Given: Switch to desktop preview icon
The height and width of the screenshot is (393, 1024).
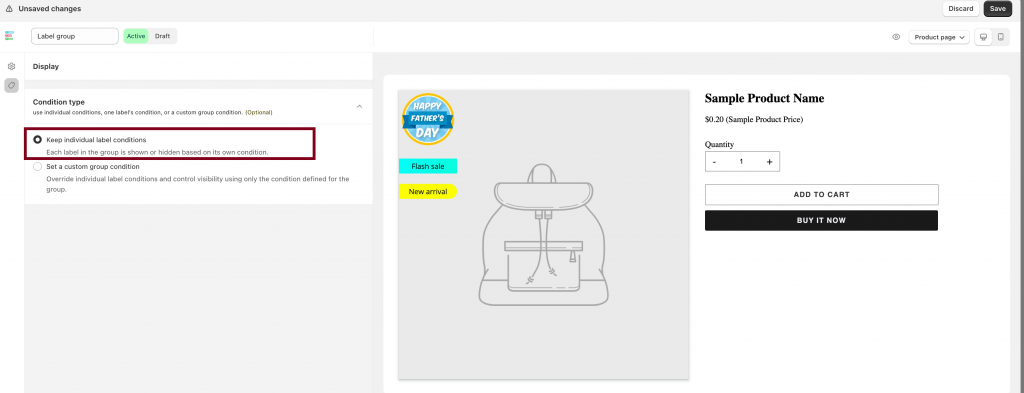Looking at the screenshot, I should pos(983,37).
